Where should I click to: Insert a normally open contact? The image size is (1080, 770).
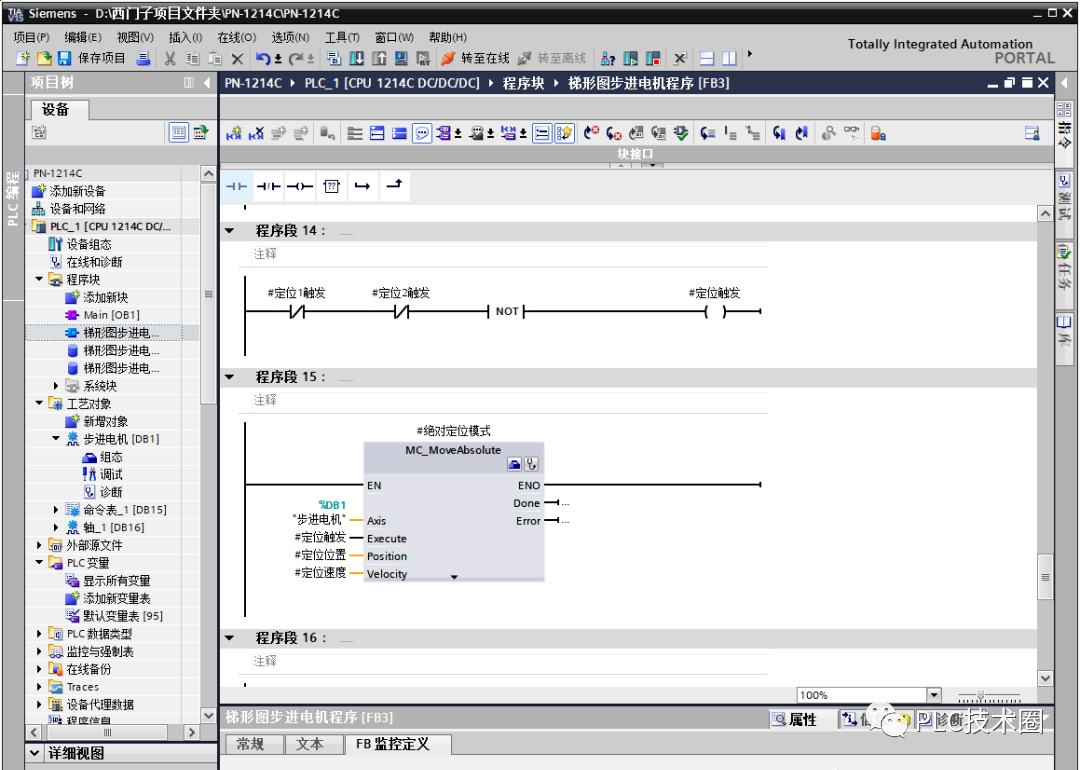click(236, 186)
